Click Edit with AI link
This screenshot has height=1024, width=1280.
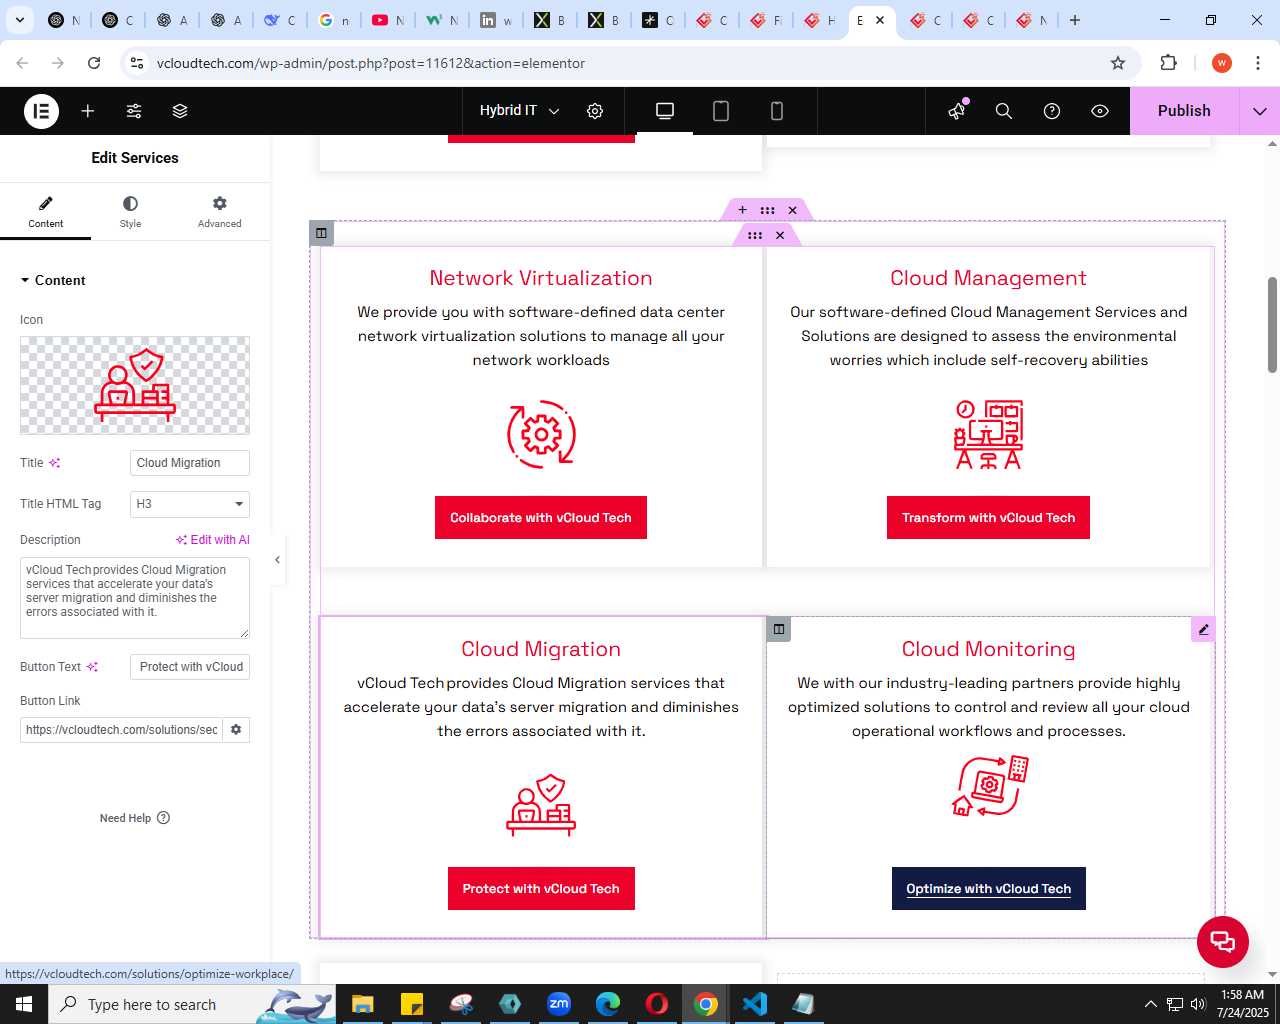point(213,540)
